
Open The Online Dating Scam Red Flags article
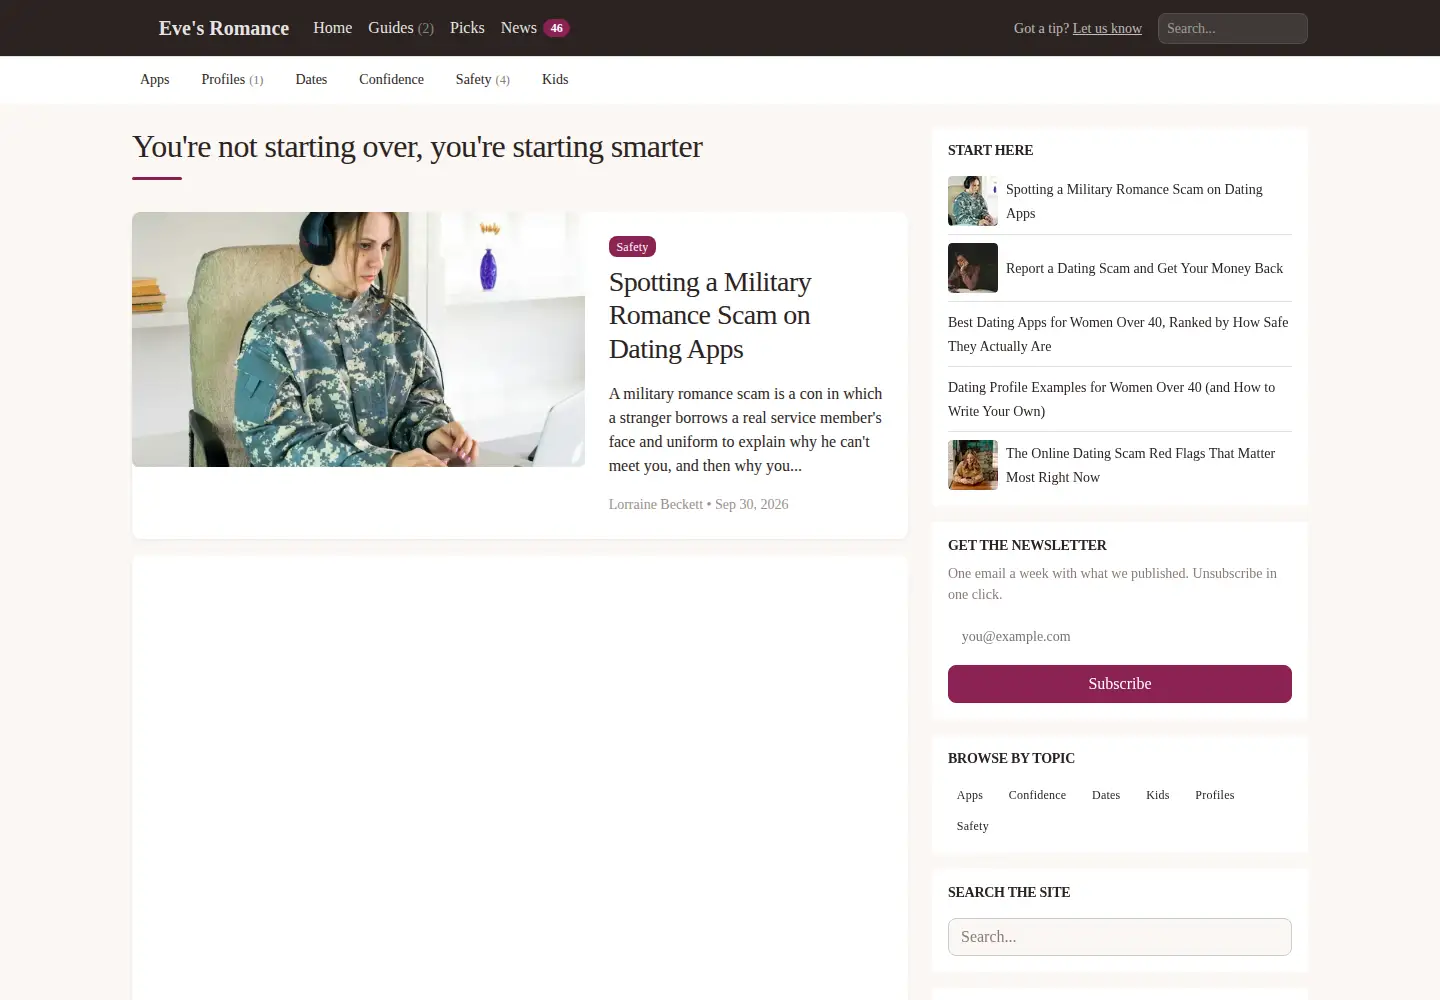coord(1140,465)
